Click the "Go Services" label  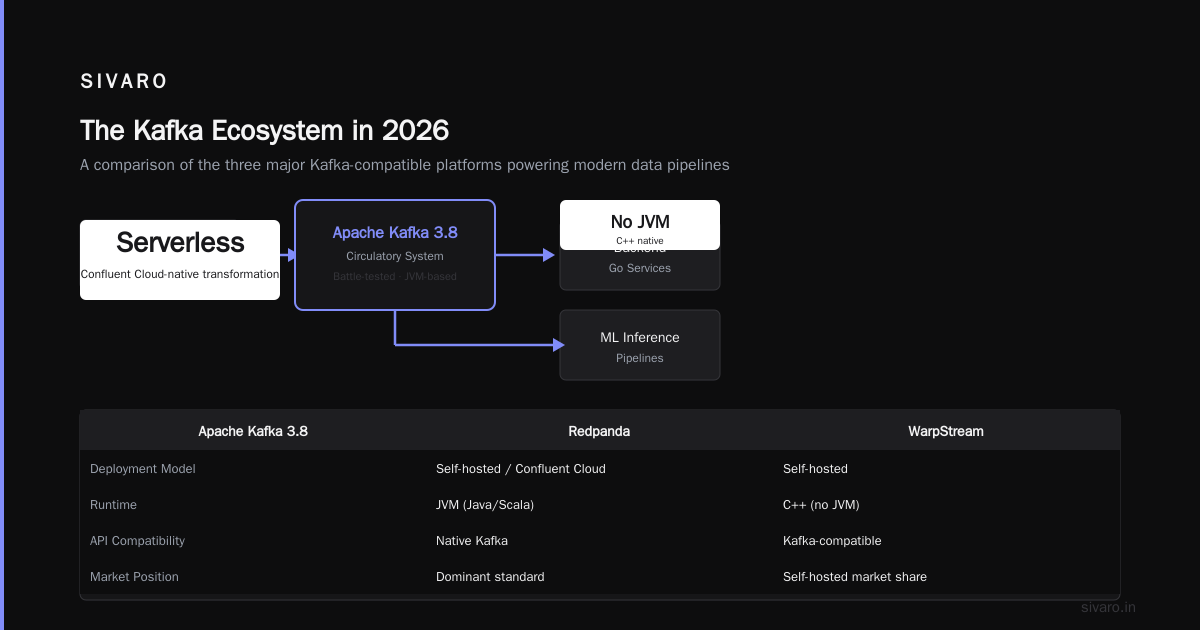(x=640, y=268)
